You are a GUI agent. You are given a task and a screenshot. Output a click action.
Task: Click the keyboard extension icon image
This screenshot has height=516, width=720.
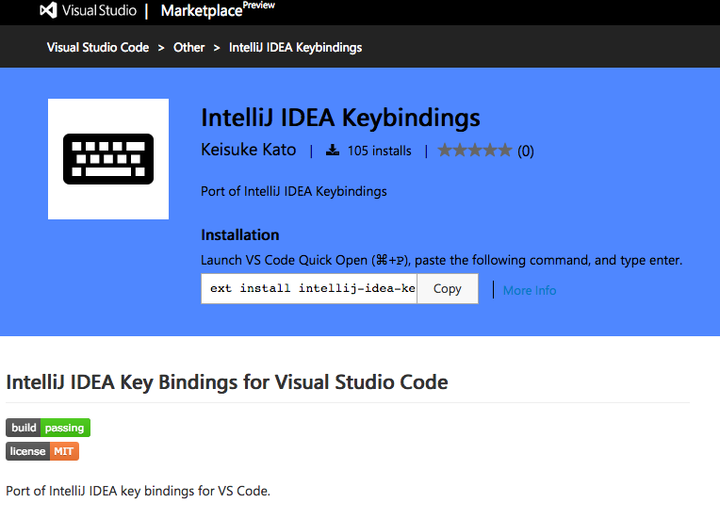(108, 159)
